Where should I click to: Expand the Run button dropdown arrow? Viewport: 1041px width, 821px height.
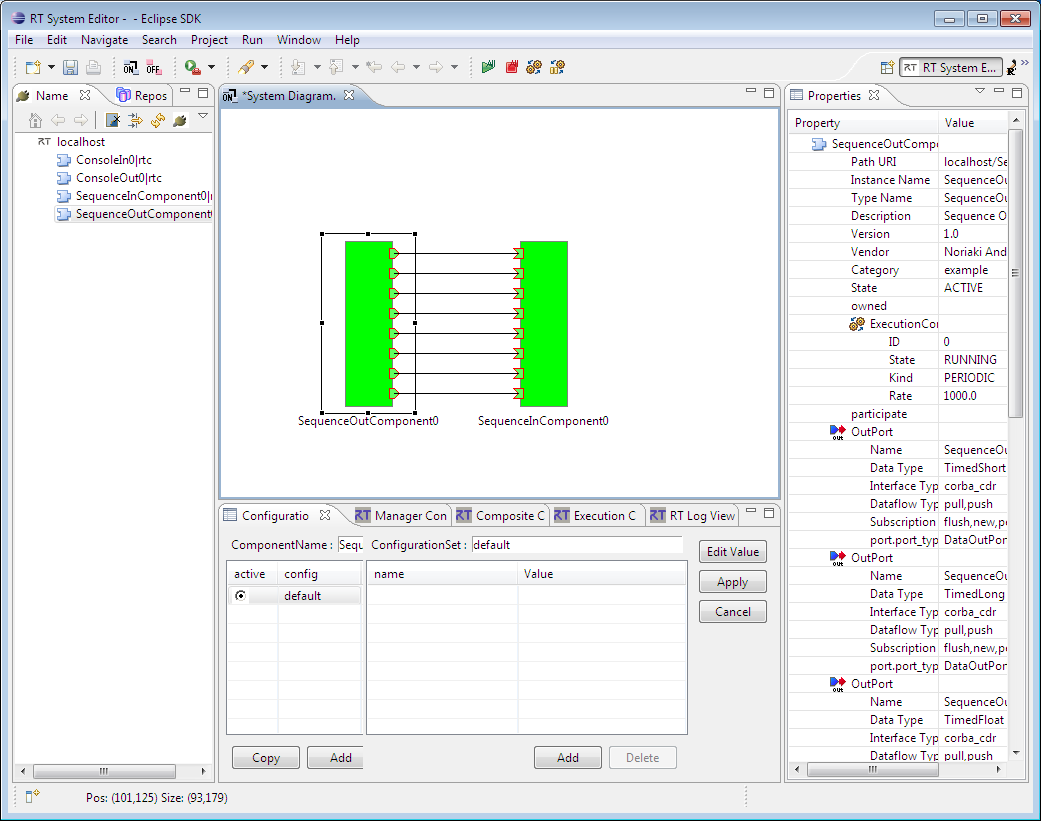click(x=211, y=67)
